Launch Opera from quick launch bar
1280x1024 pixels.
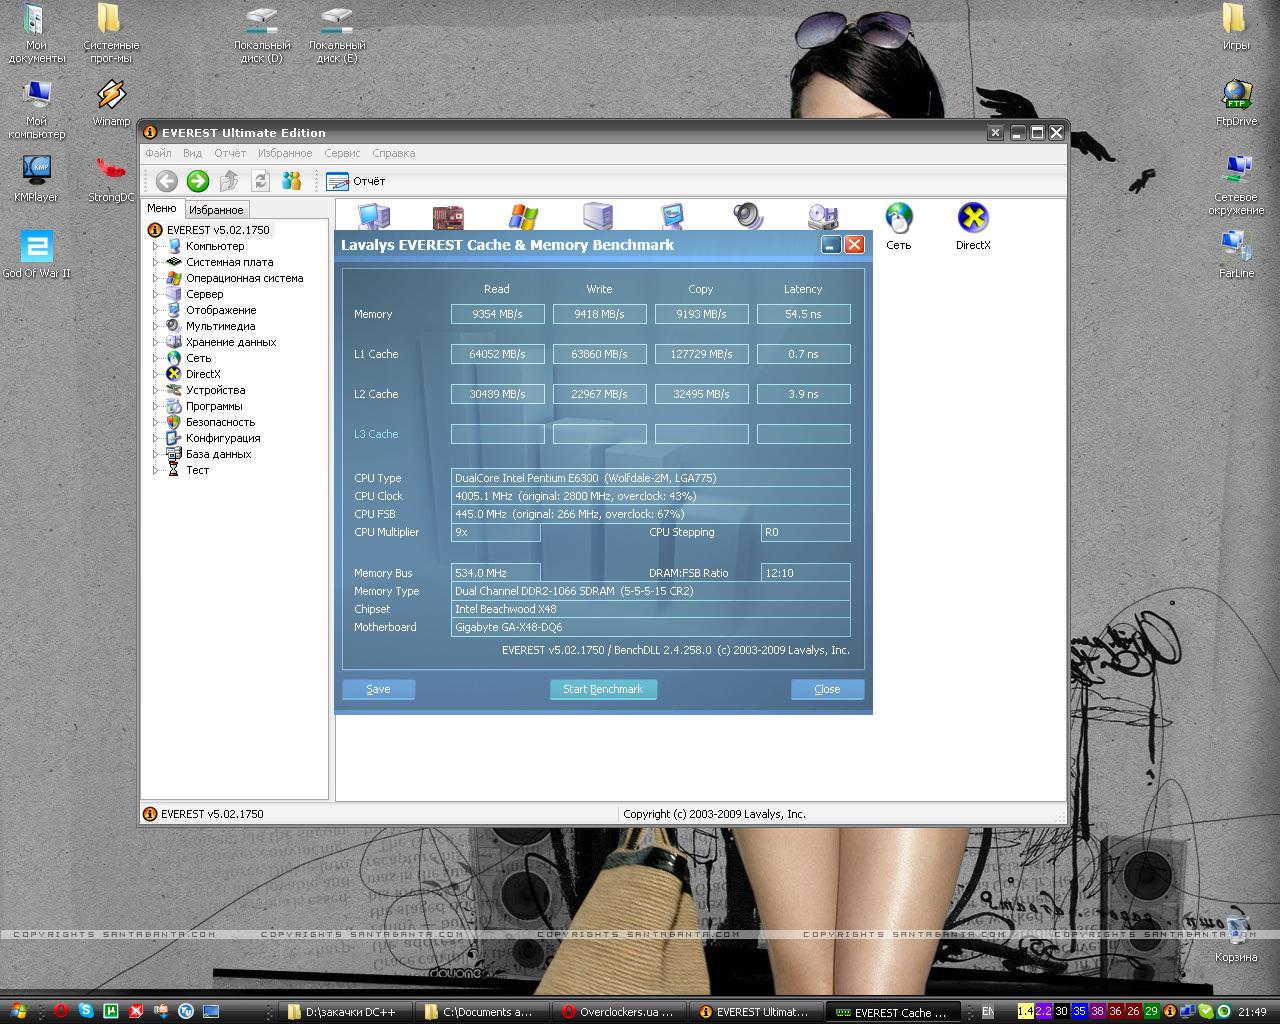pos(61,1011)
